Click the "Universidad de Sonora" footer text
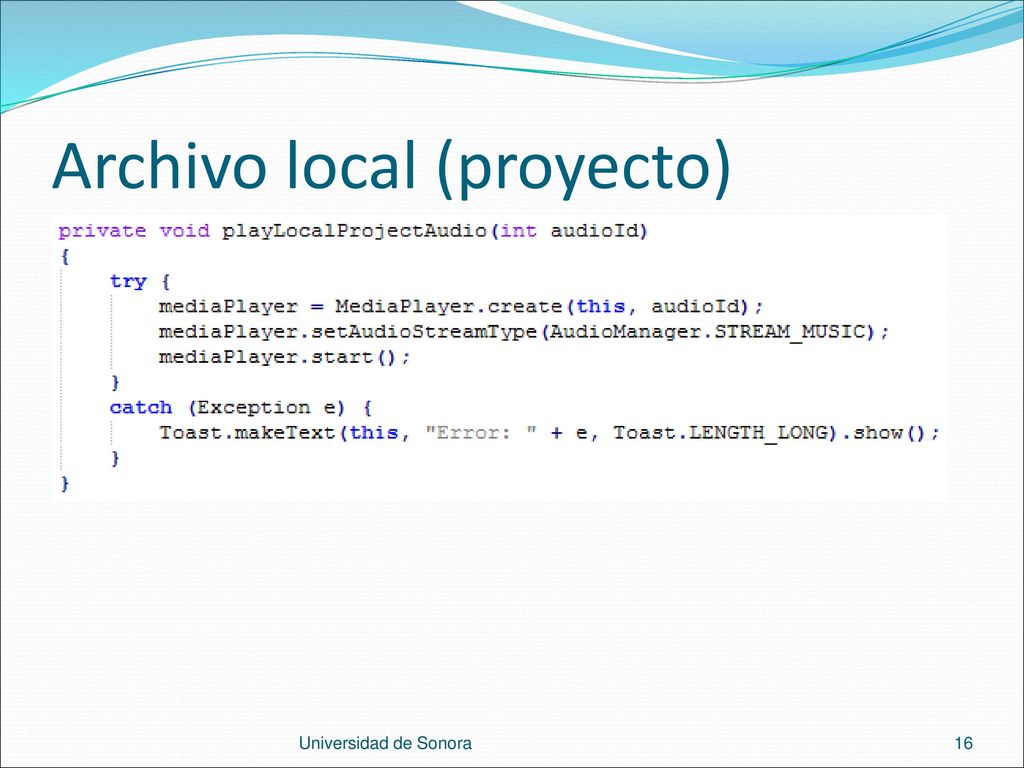1024x768 pixels. pyautogui.click(x=385, y=743)
